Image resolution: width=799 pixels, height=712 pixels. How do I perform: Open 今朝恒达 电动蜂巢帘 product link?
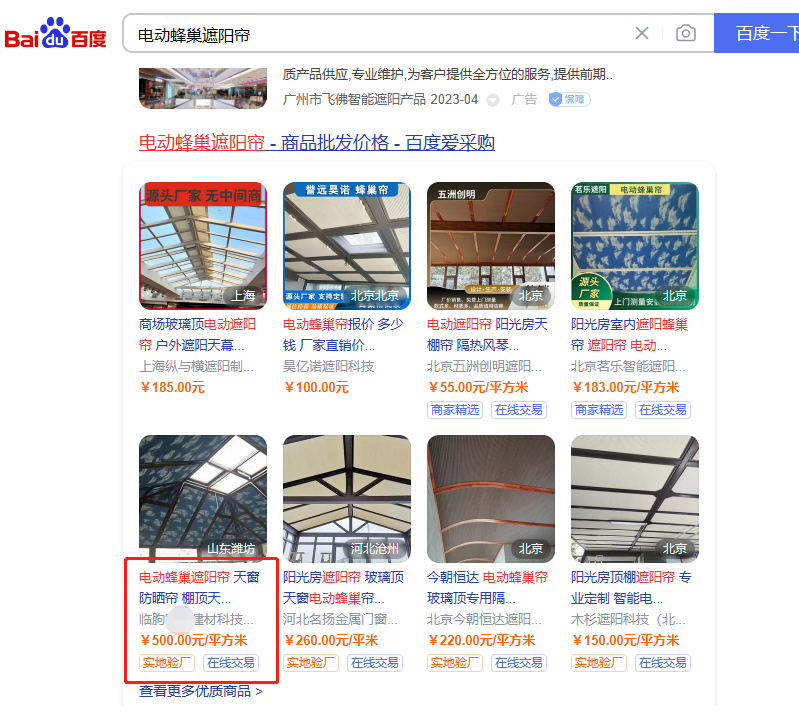[x=487, y=587]
